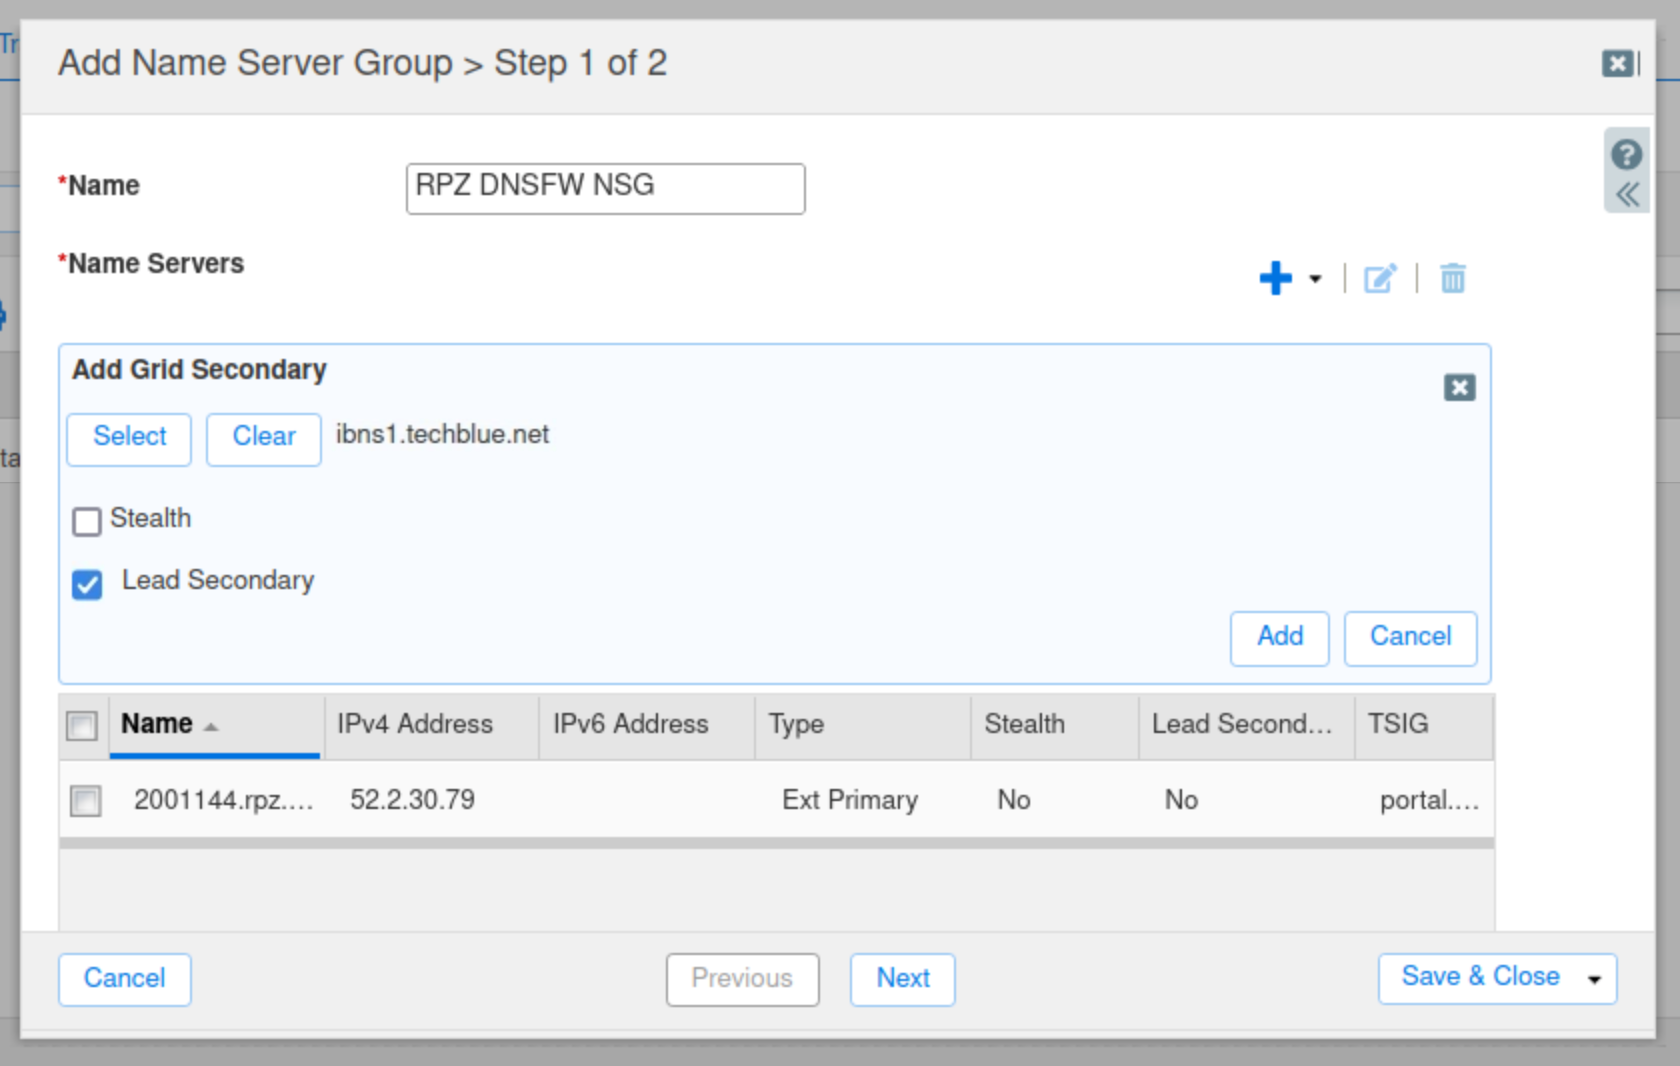Close the Add Grid Secondary panel
Image resolution: width=1680 pixels, height=1066 pixels.
[1459, 387]
